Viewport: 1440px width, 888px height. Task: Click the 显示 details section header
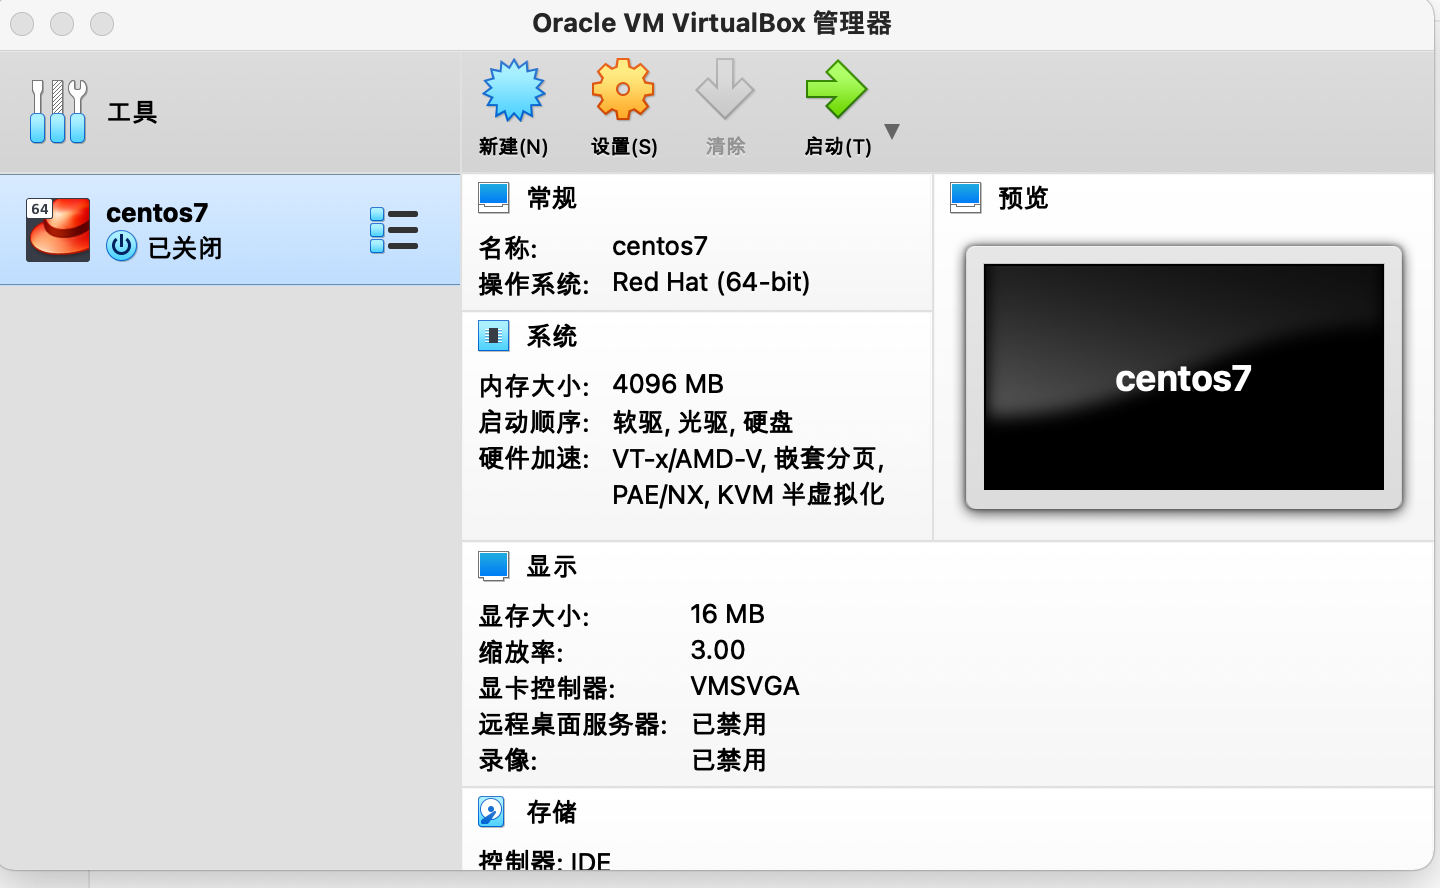click(x=553, y=565)
